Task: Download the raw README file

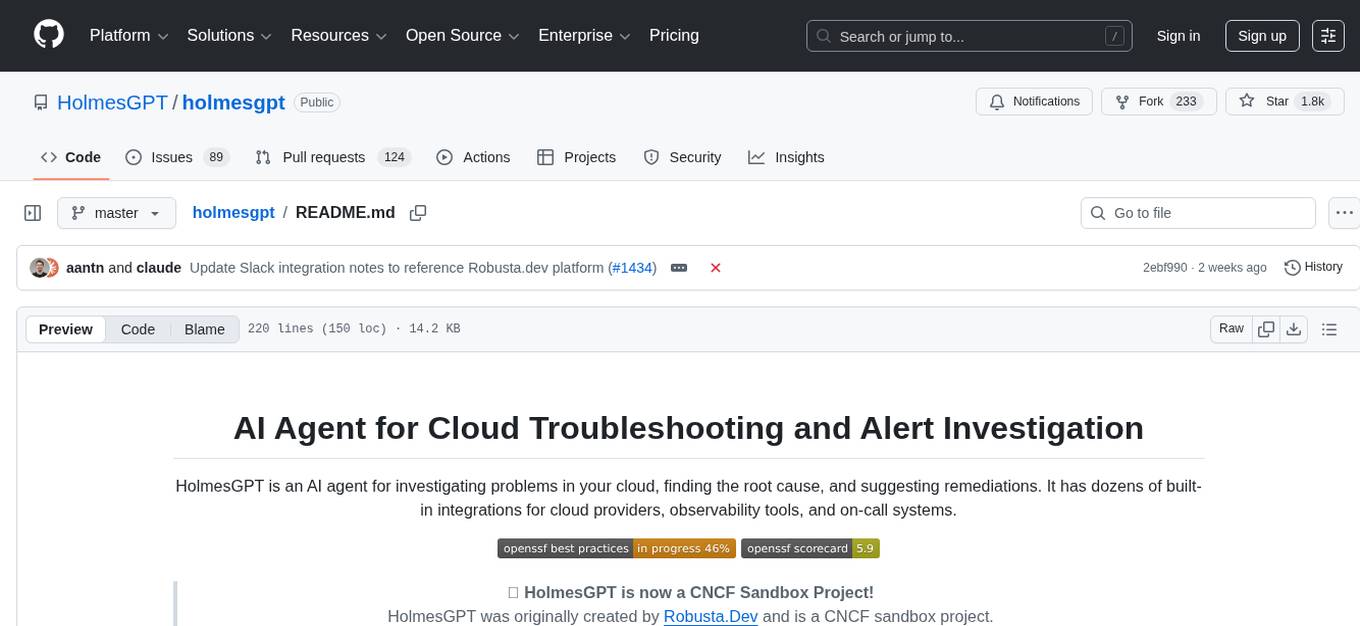Action: coord(1294,328)
